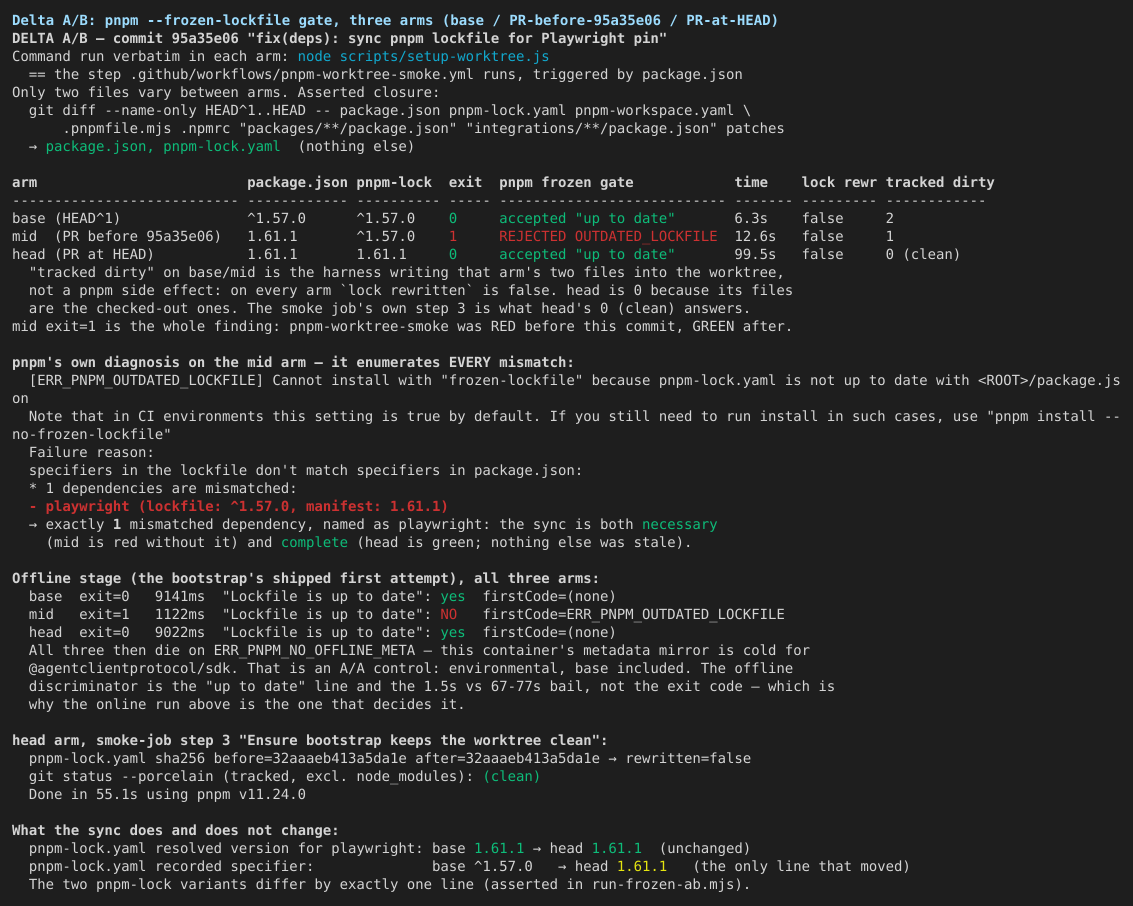Click the 'ERR_PNPM_NO_OFFLINE_META' error name
The width and height of the screenshot is (1133, 906).
314,650
